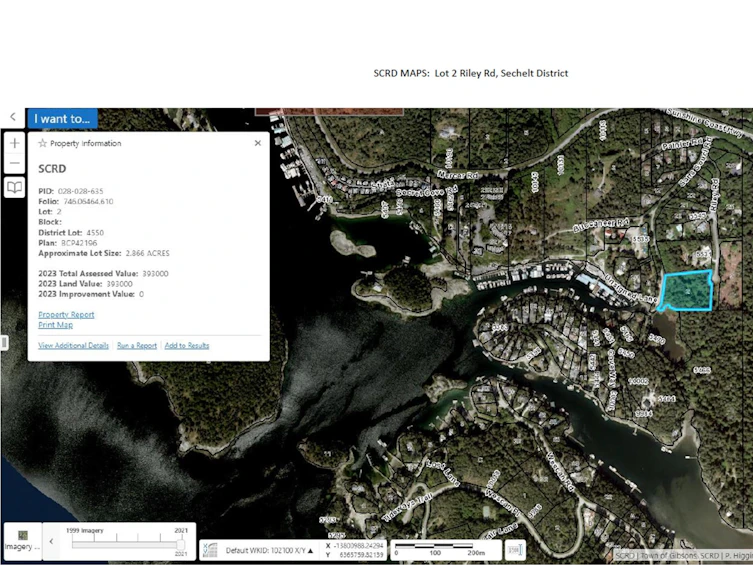Screen dimensions: 753x565
Task: Collapse the side panel with back arrow
Action: tap(13, 117)
